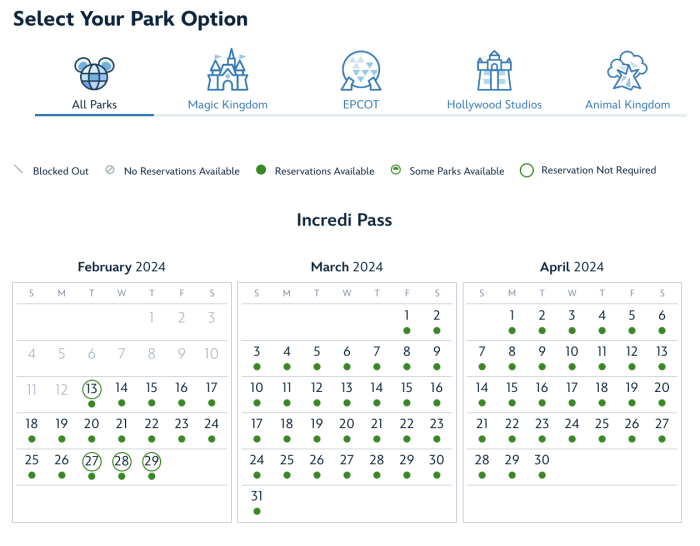Click the No Reservations Available legend icon
Image resolution: width=700 pixels, height=546 pixels.
tap(110, 171)
